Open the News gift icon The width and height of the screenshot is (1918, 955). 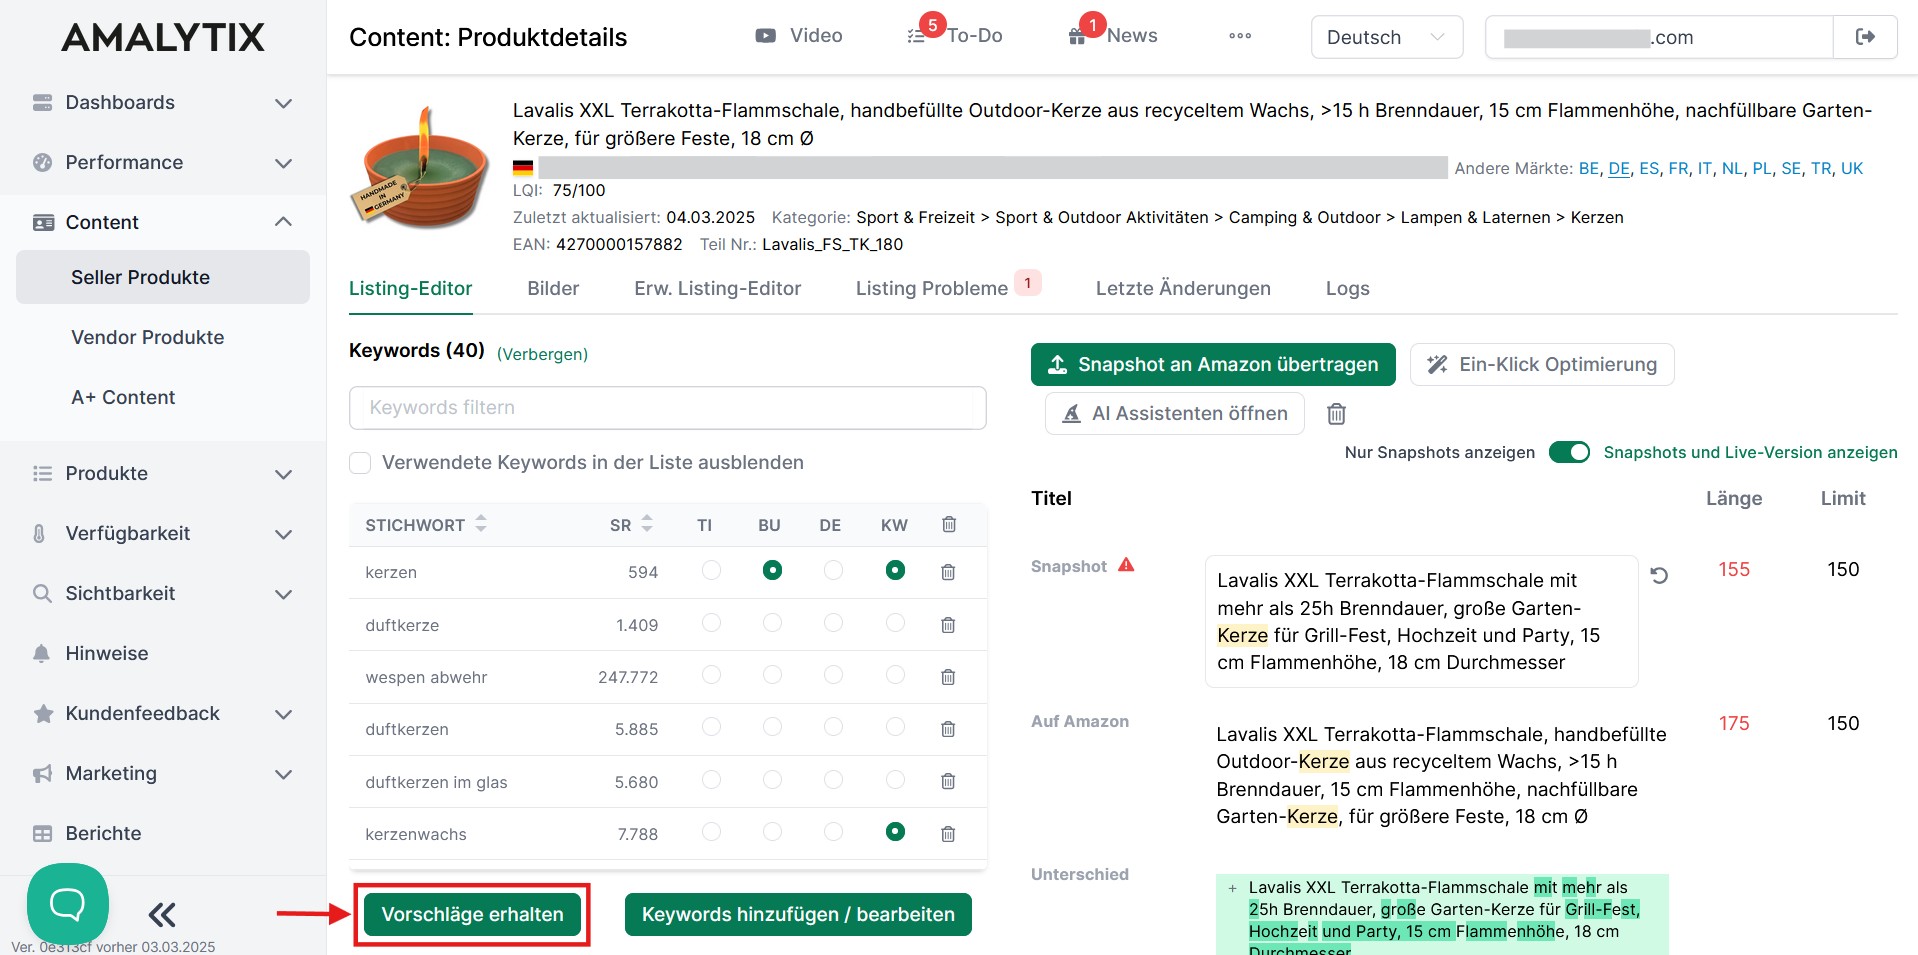point(1077,37)
